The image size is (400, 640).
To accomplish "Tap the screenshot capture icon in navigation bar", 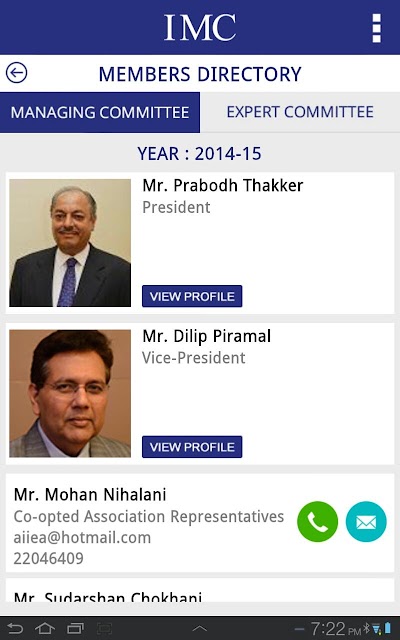I will pos(104,629).
